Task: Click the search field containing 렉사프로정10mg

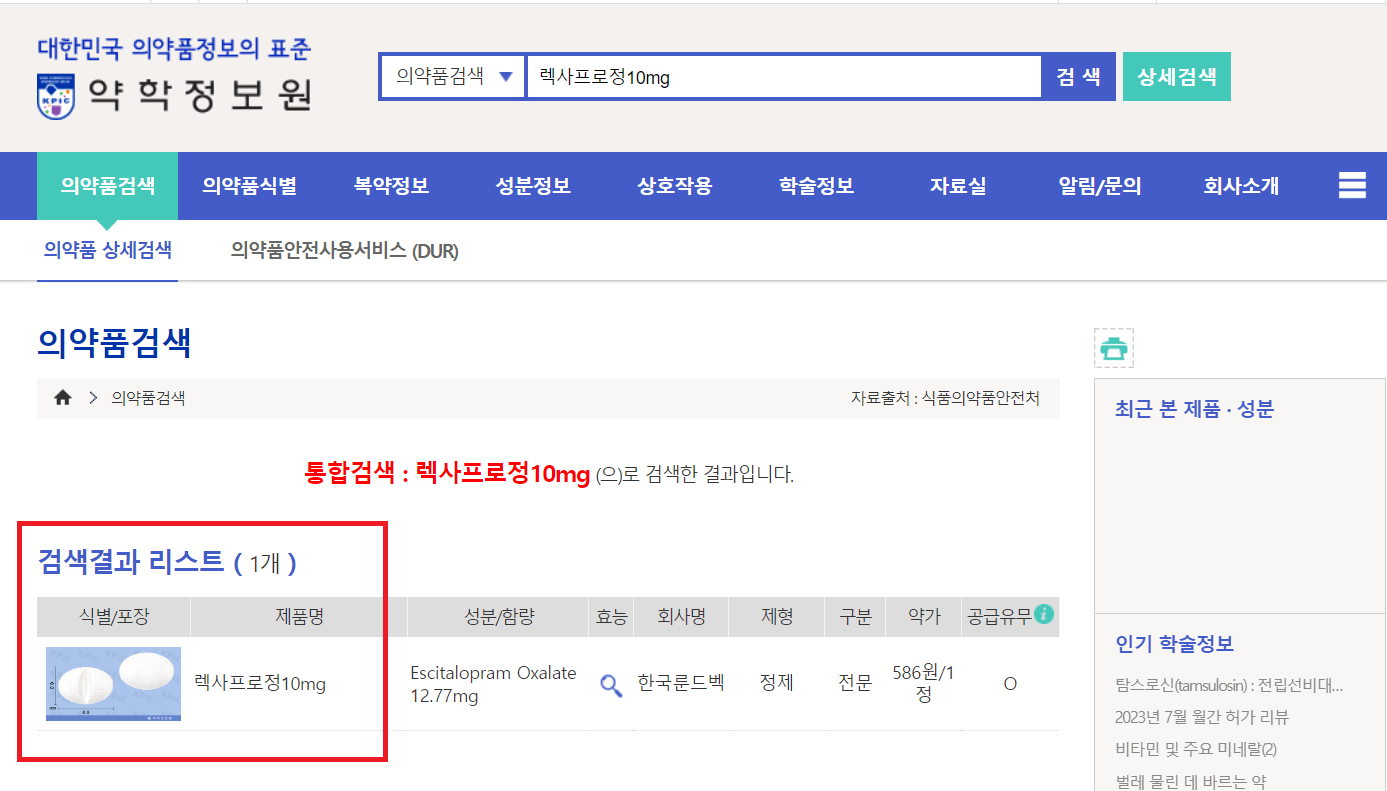Action: (x=785, y=77)
